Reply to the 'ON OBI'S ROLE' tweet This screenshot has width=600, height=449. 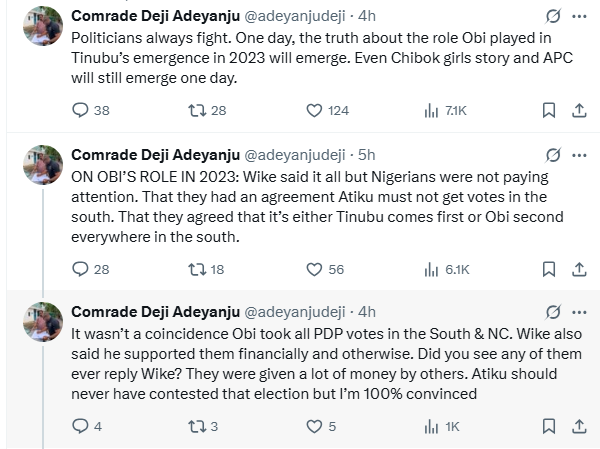(81, 269)
